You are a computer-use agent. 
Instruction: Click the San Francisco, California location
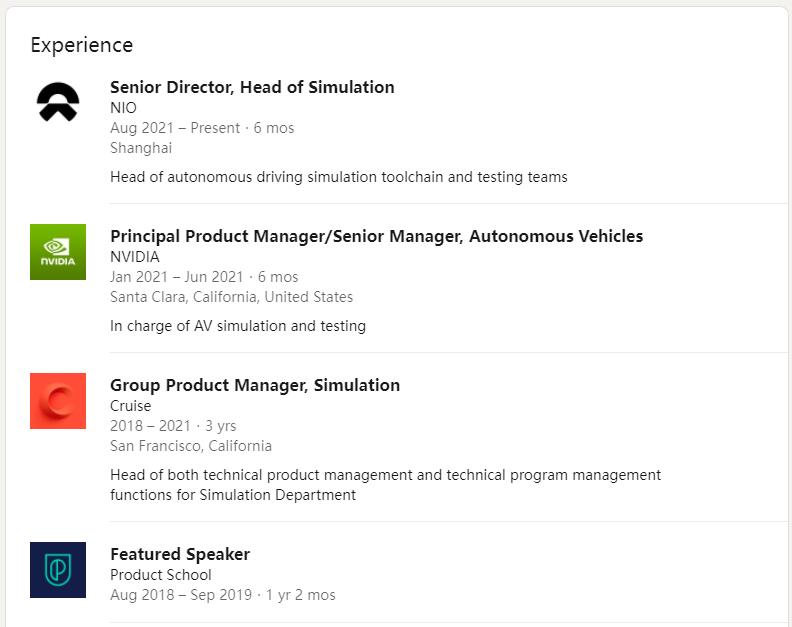pyautogui.click(x=190, y=446)
